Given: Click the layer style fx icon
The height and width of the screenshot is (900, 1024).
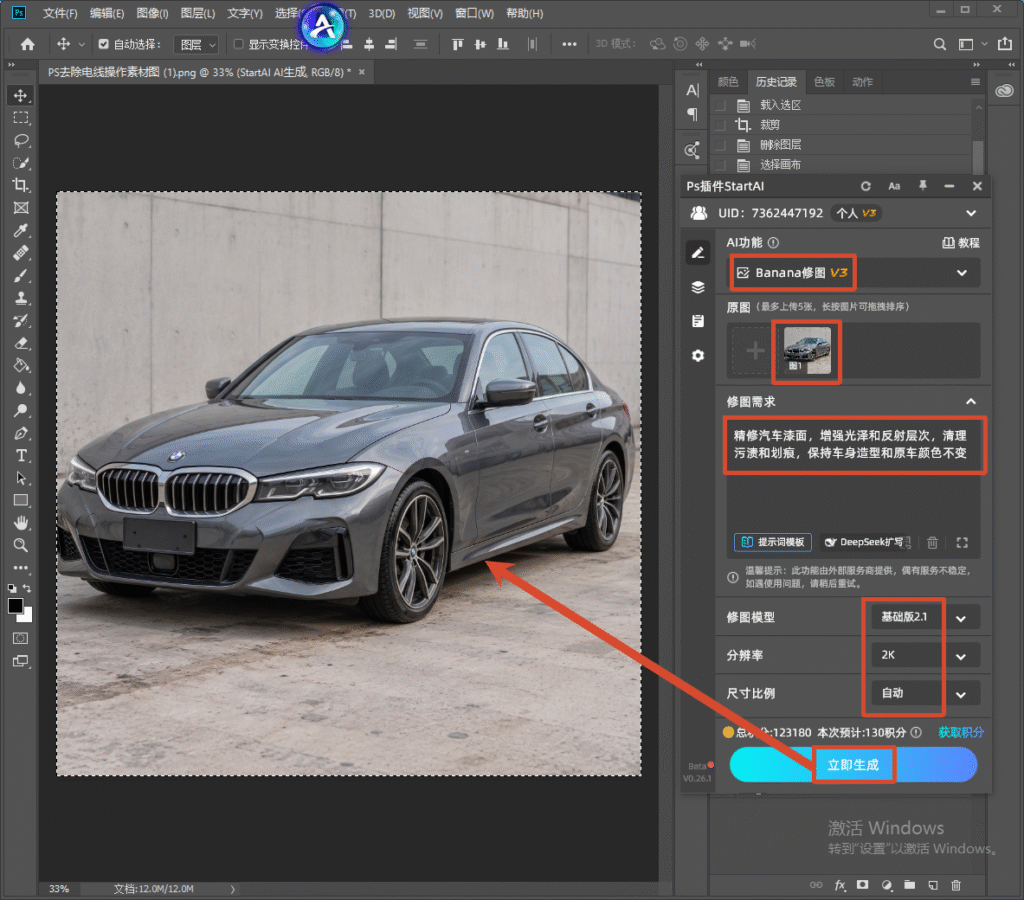Looking at the screenshot, I should point(840,886).
